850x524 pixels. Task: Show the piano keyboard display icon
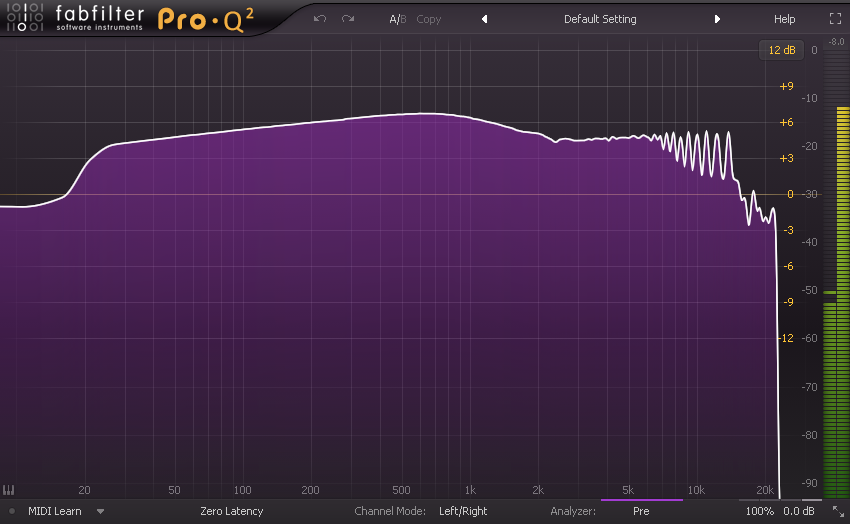pyautogui.click(x=9, y=490)
